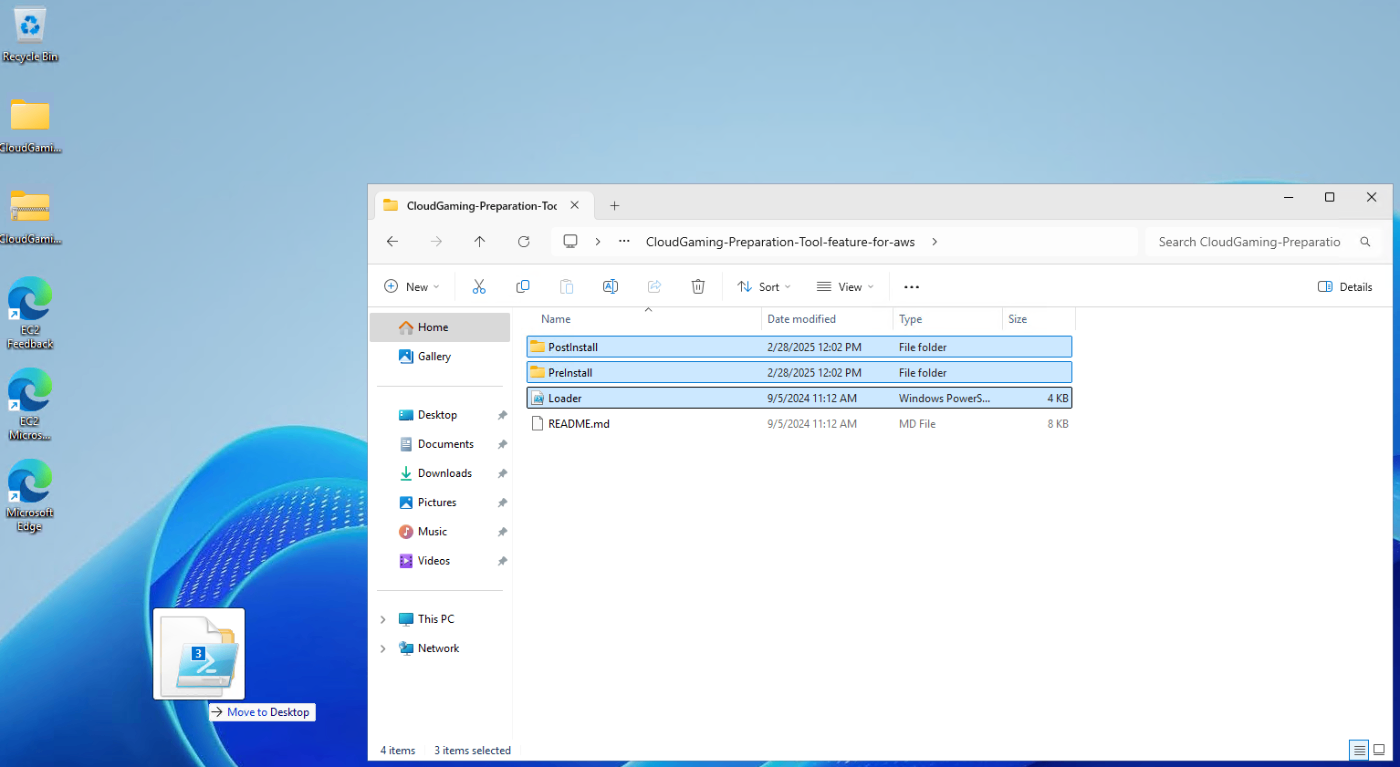Select the plain CloudGaming desktop folder
This screenshot has width=1400, height=767.
(x=30, y=125)
